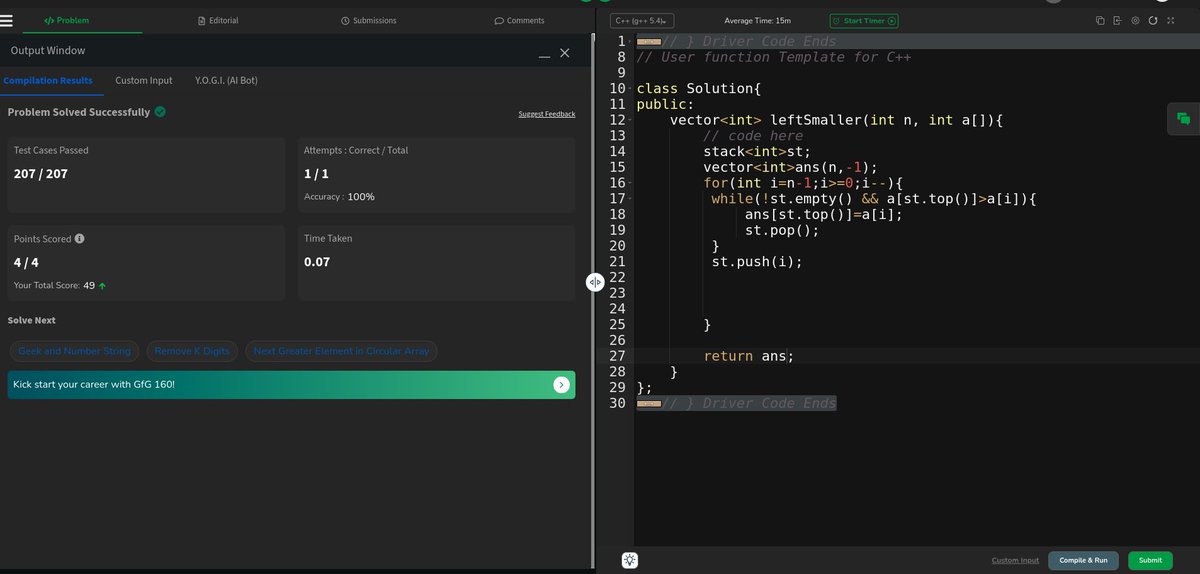Switch to the Problem tab

66,20
